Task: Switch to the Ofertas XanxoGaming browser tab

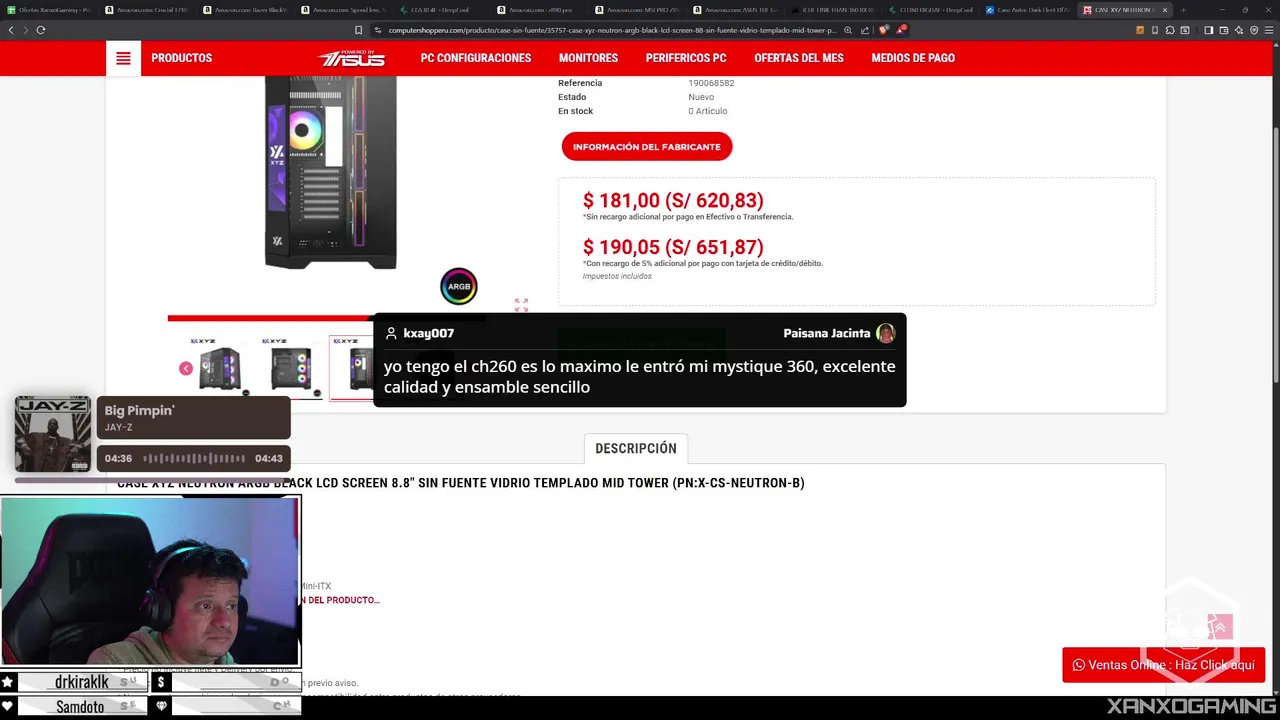Action: [x=50, y=10]
